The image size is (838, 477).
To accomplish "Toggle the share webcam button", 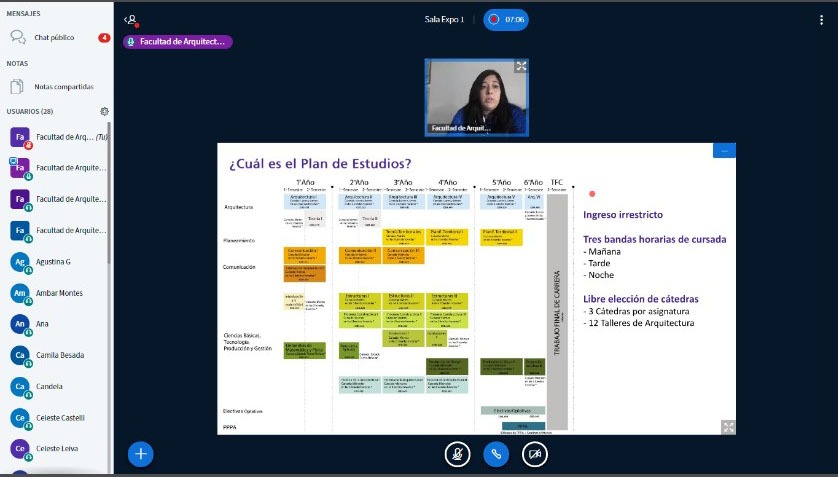I will coord(537,454).
